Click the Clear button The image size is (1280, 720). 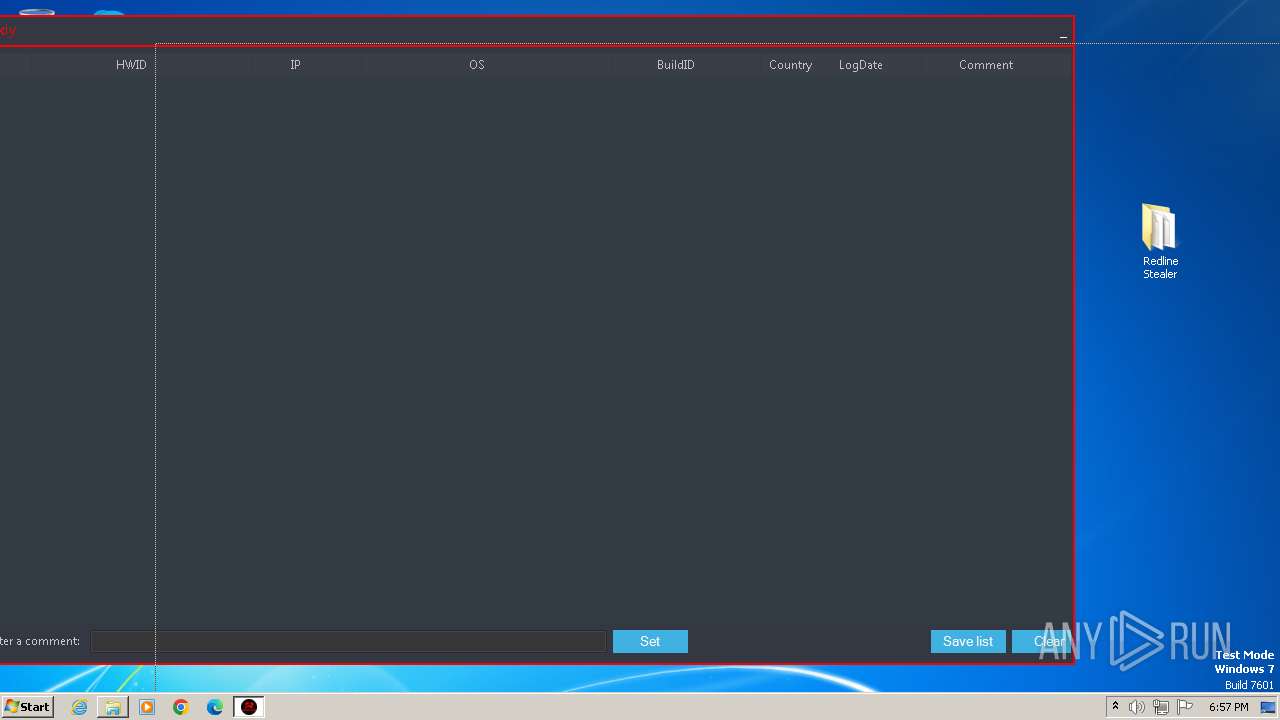click(1042, 641)
